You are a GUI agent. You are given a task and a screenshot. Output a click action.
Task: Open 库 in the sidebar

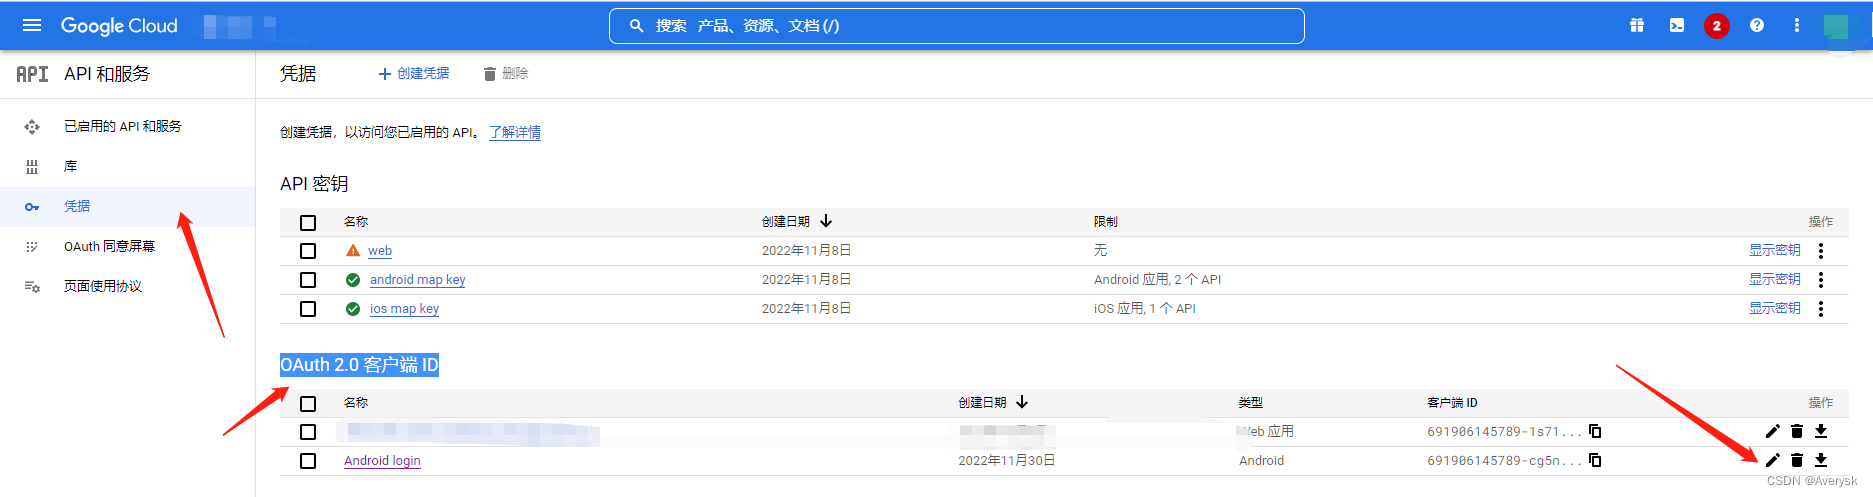[x=127, y=167]
